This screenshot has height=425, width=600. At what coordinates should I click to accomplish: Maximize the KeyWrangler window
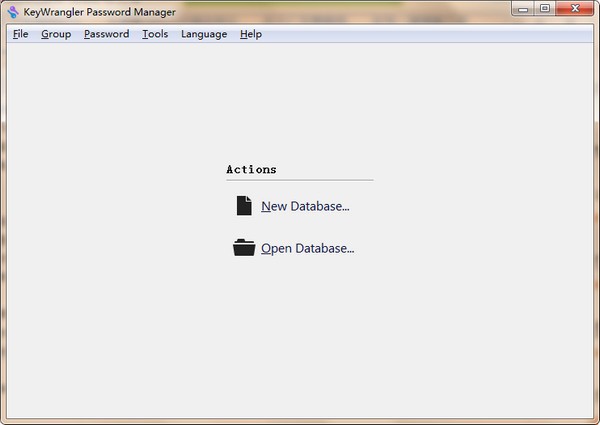[545, 8]
